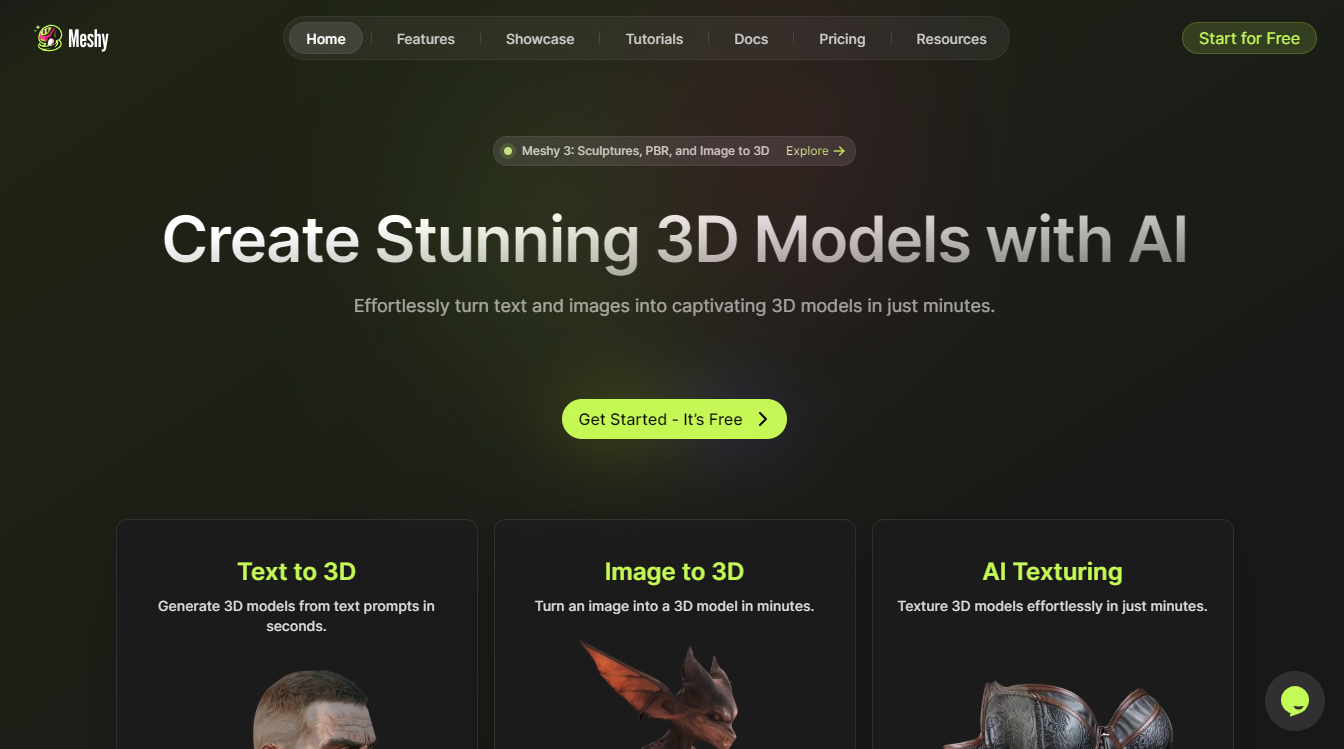Screen dimensions: 1344x749
Task: Click the AI Texturing heading
Action: point(1052,571)
